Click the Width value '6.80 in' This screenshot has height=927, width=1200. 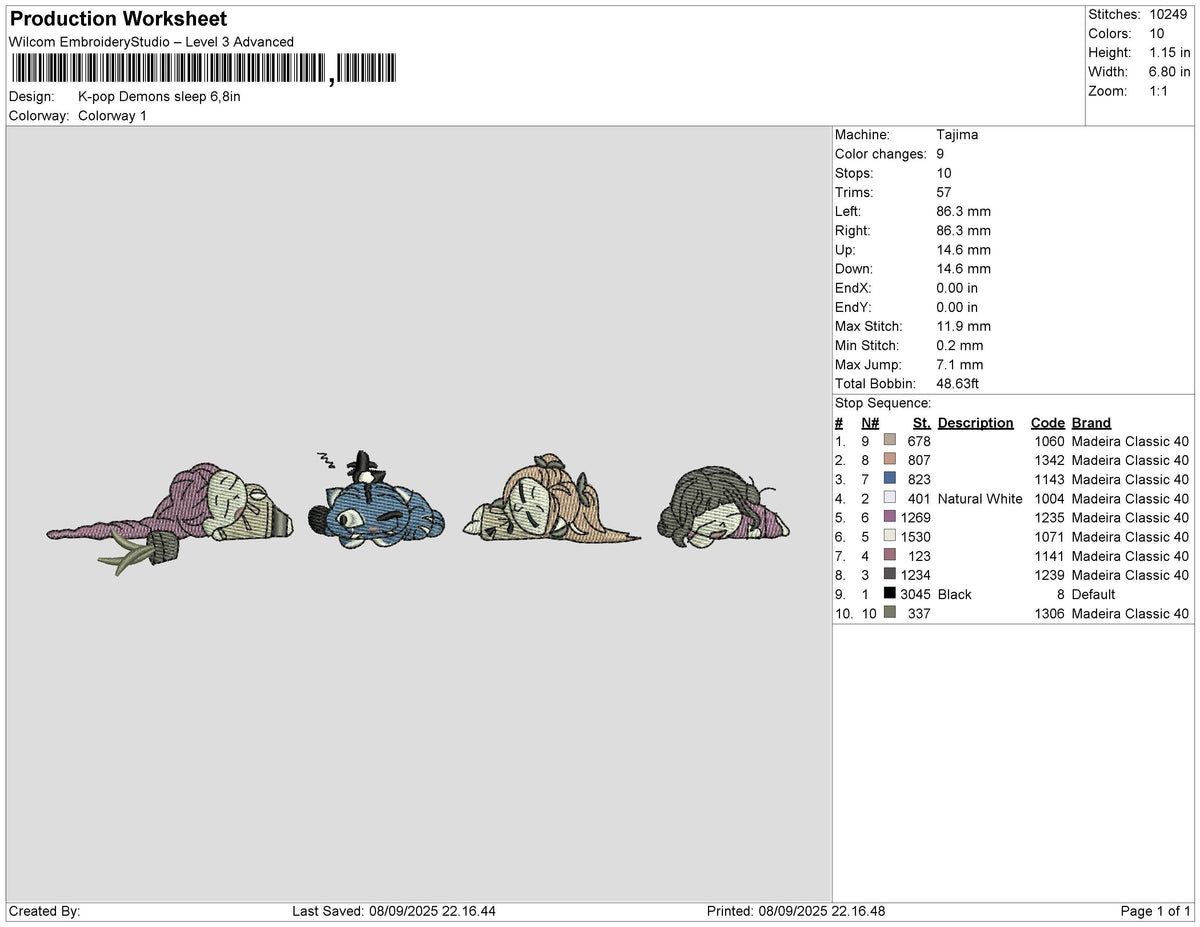pyautogui.click(x=1170, y=72)
